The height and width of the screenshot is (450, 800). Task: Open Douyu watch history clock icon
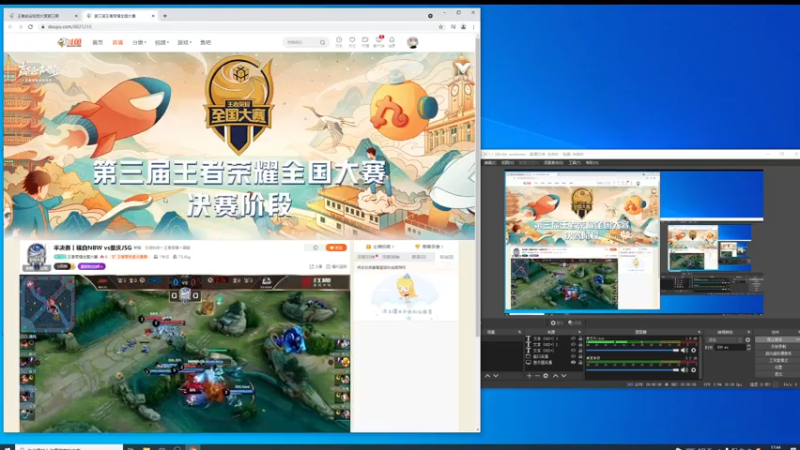coord(339,42)
